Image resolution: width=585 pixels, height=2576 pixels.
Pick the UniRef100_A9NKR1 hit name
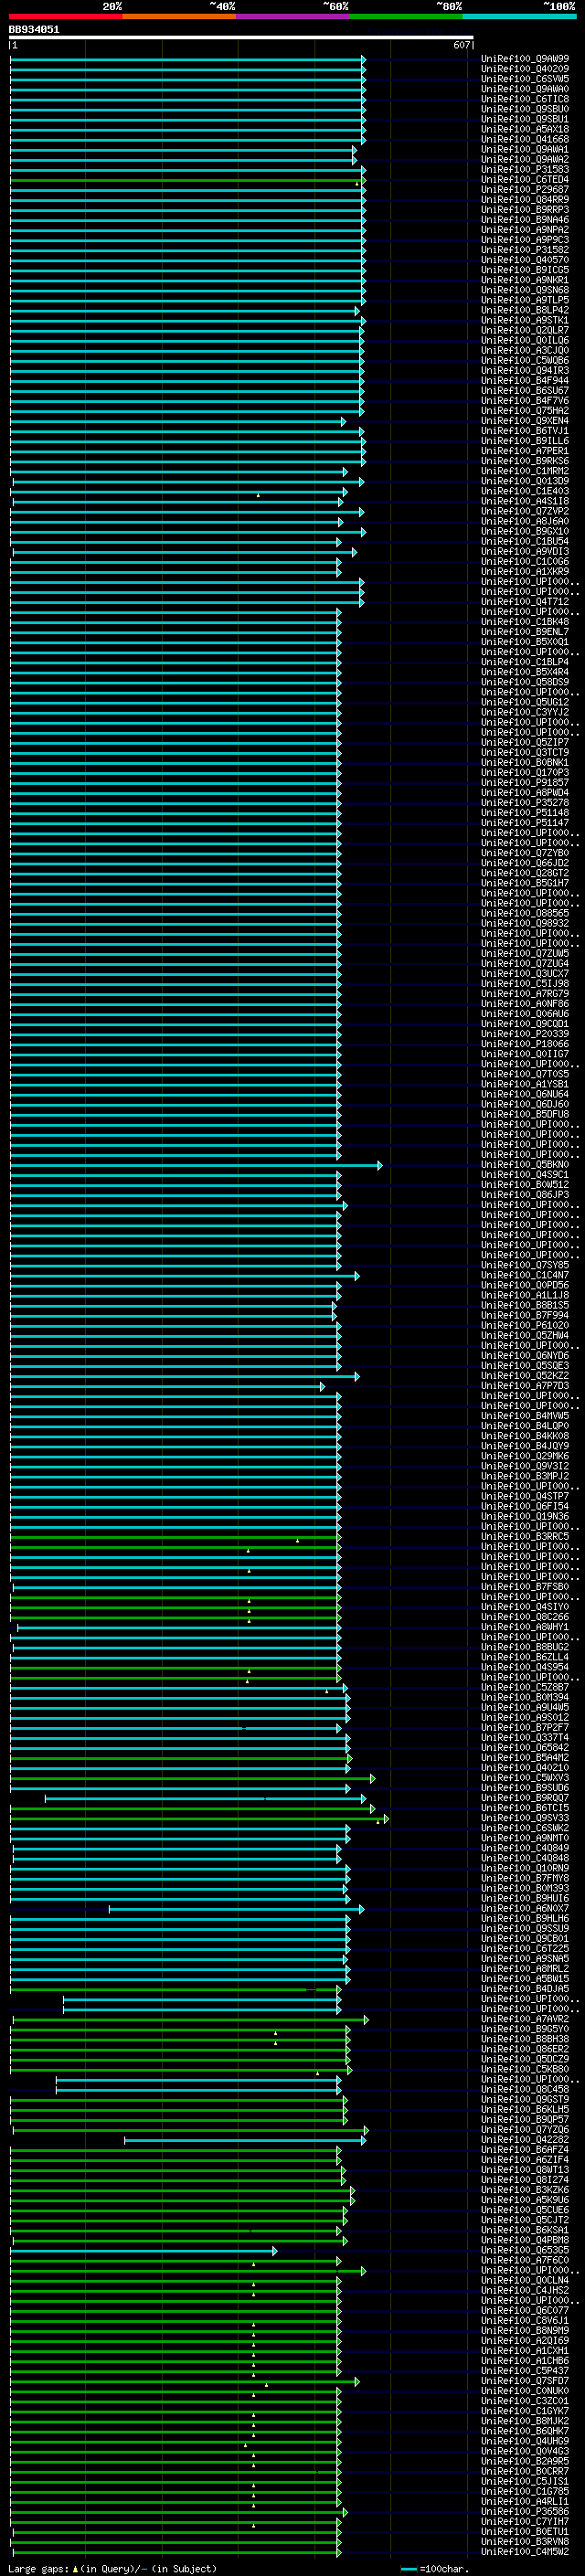[525, 280]
